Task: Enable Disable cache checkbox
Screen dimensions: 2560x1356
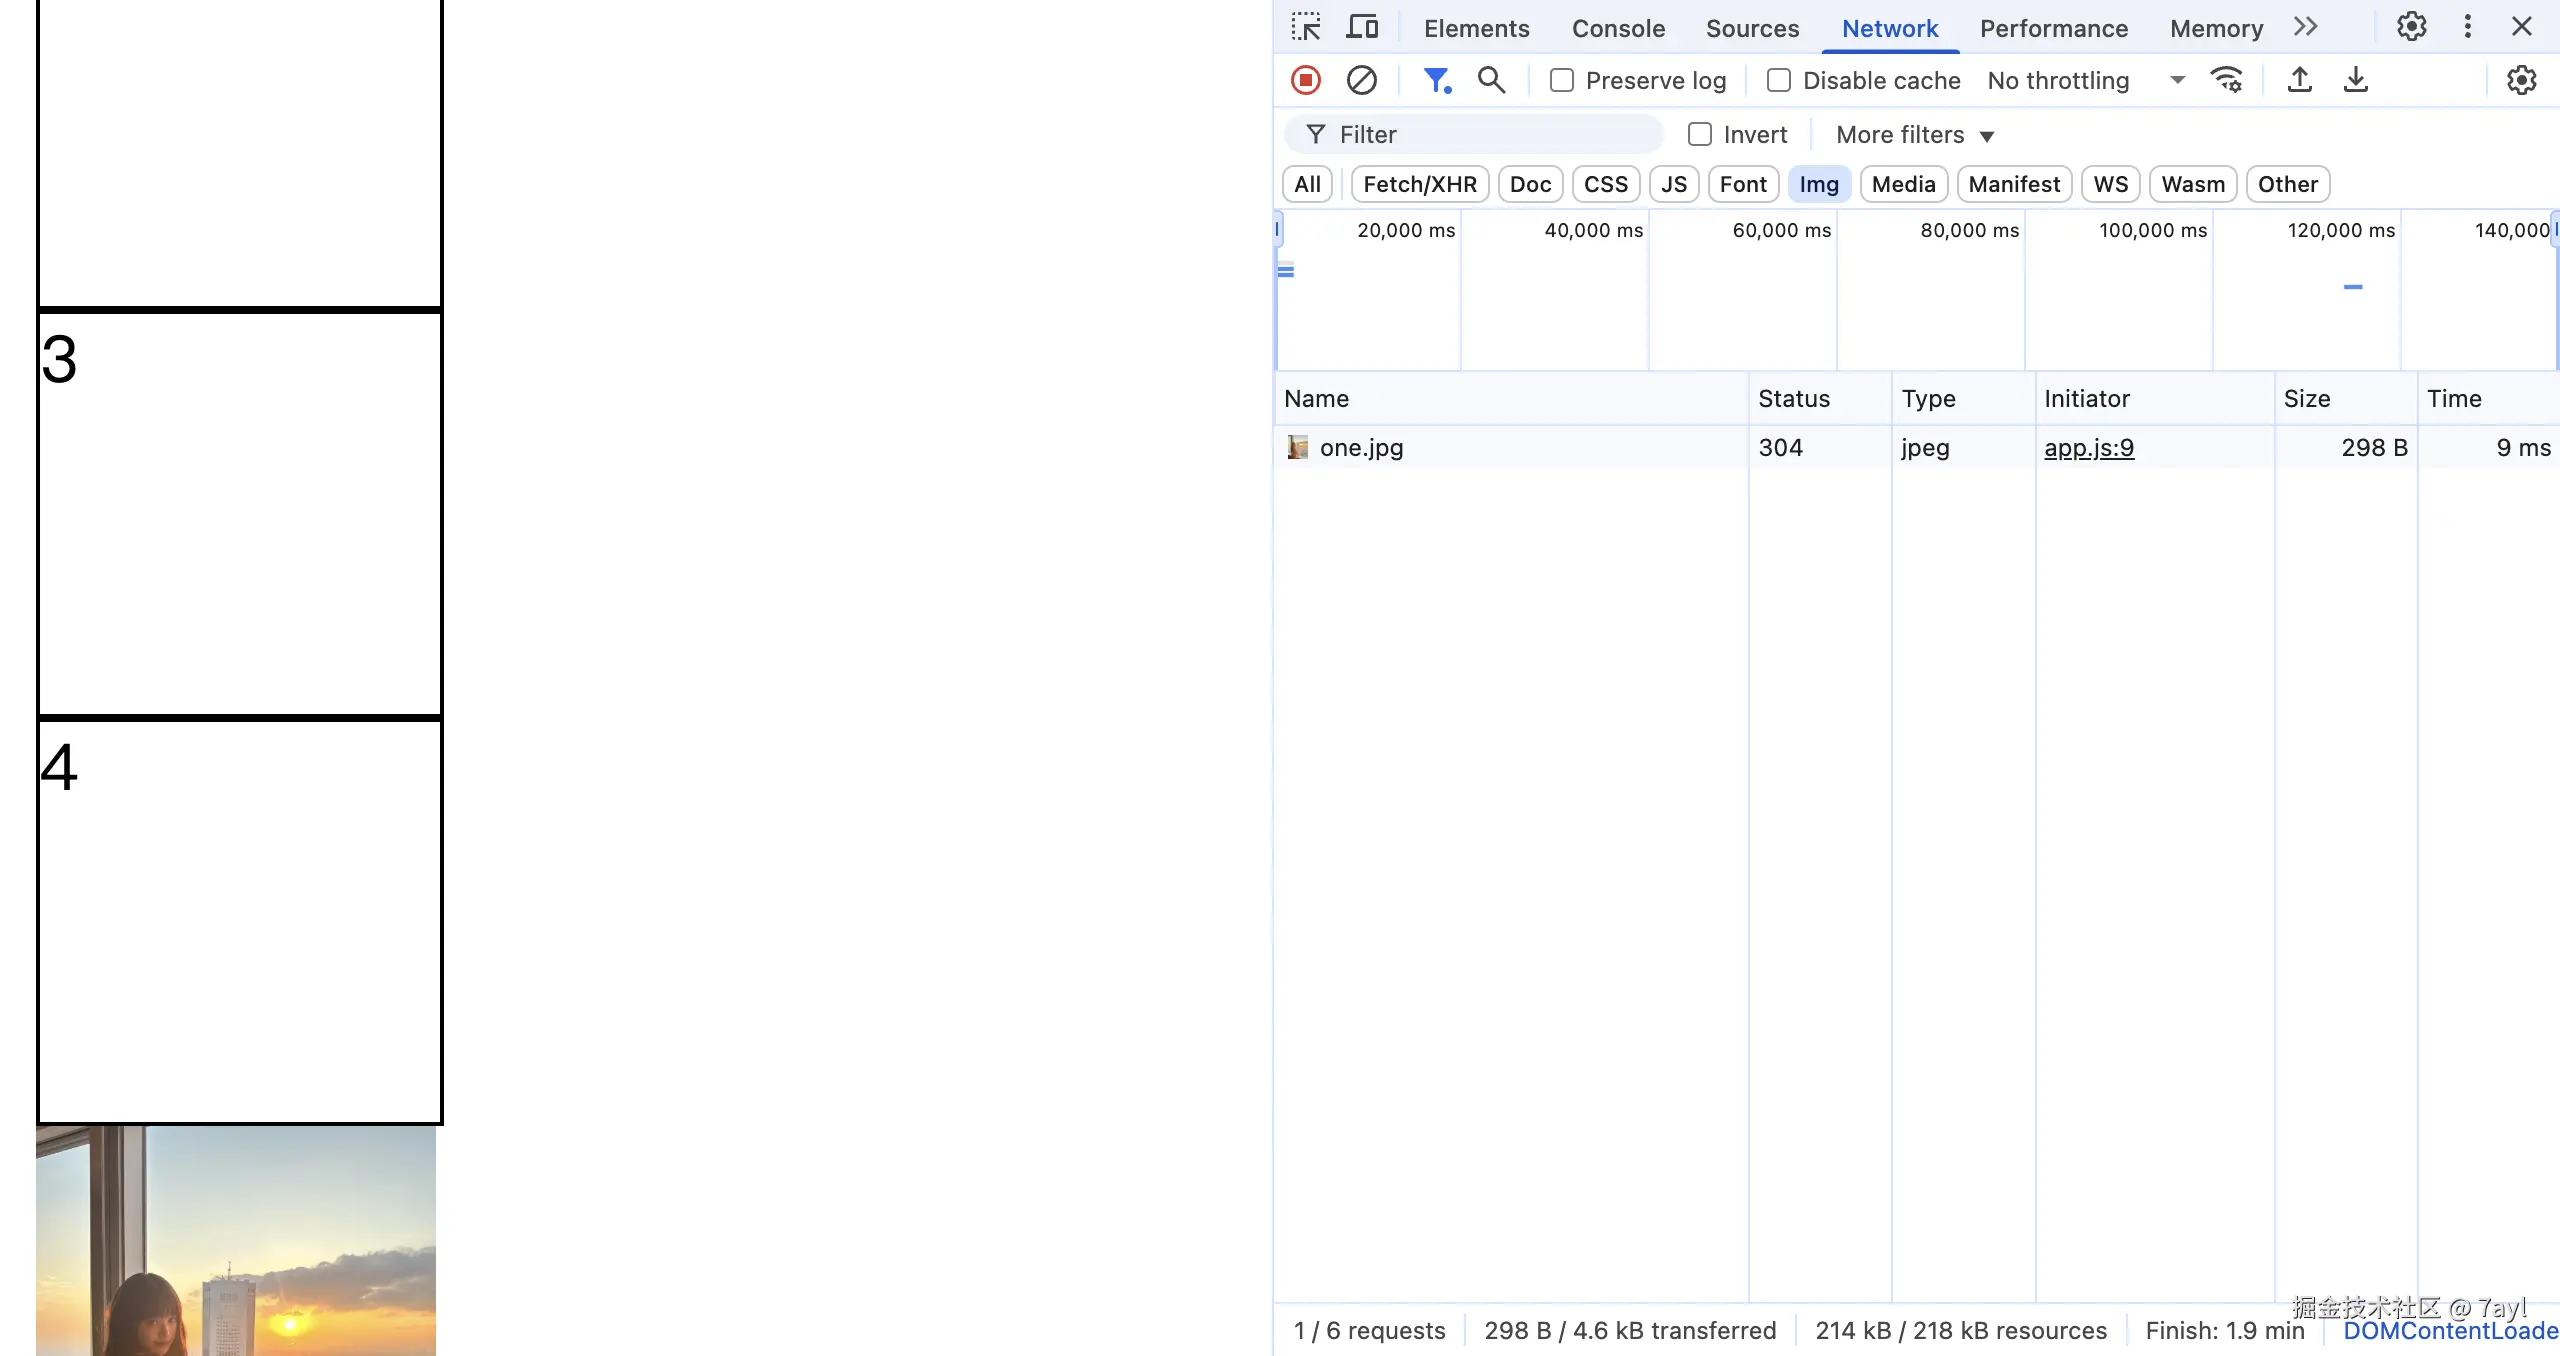Action: pyautogui.click(x=1779, y=80)
